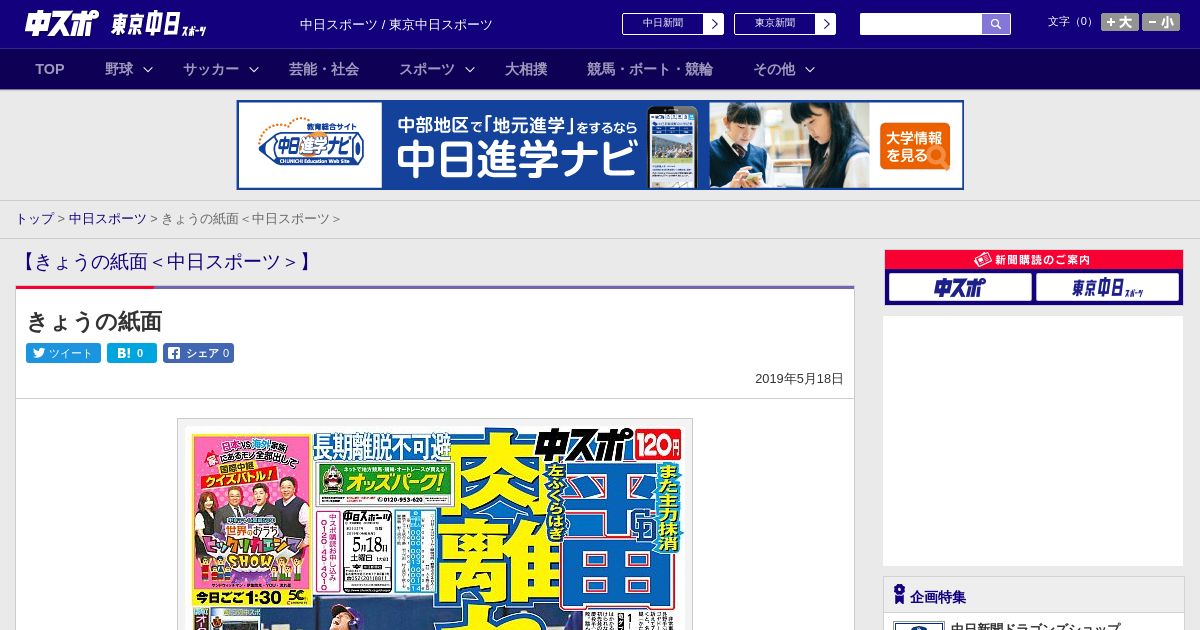The height and width of the screenshot is (630, 1200).
Task: Open the 東京新聞 link button
Action: click(x=775, y=24)
